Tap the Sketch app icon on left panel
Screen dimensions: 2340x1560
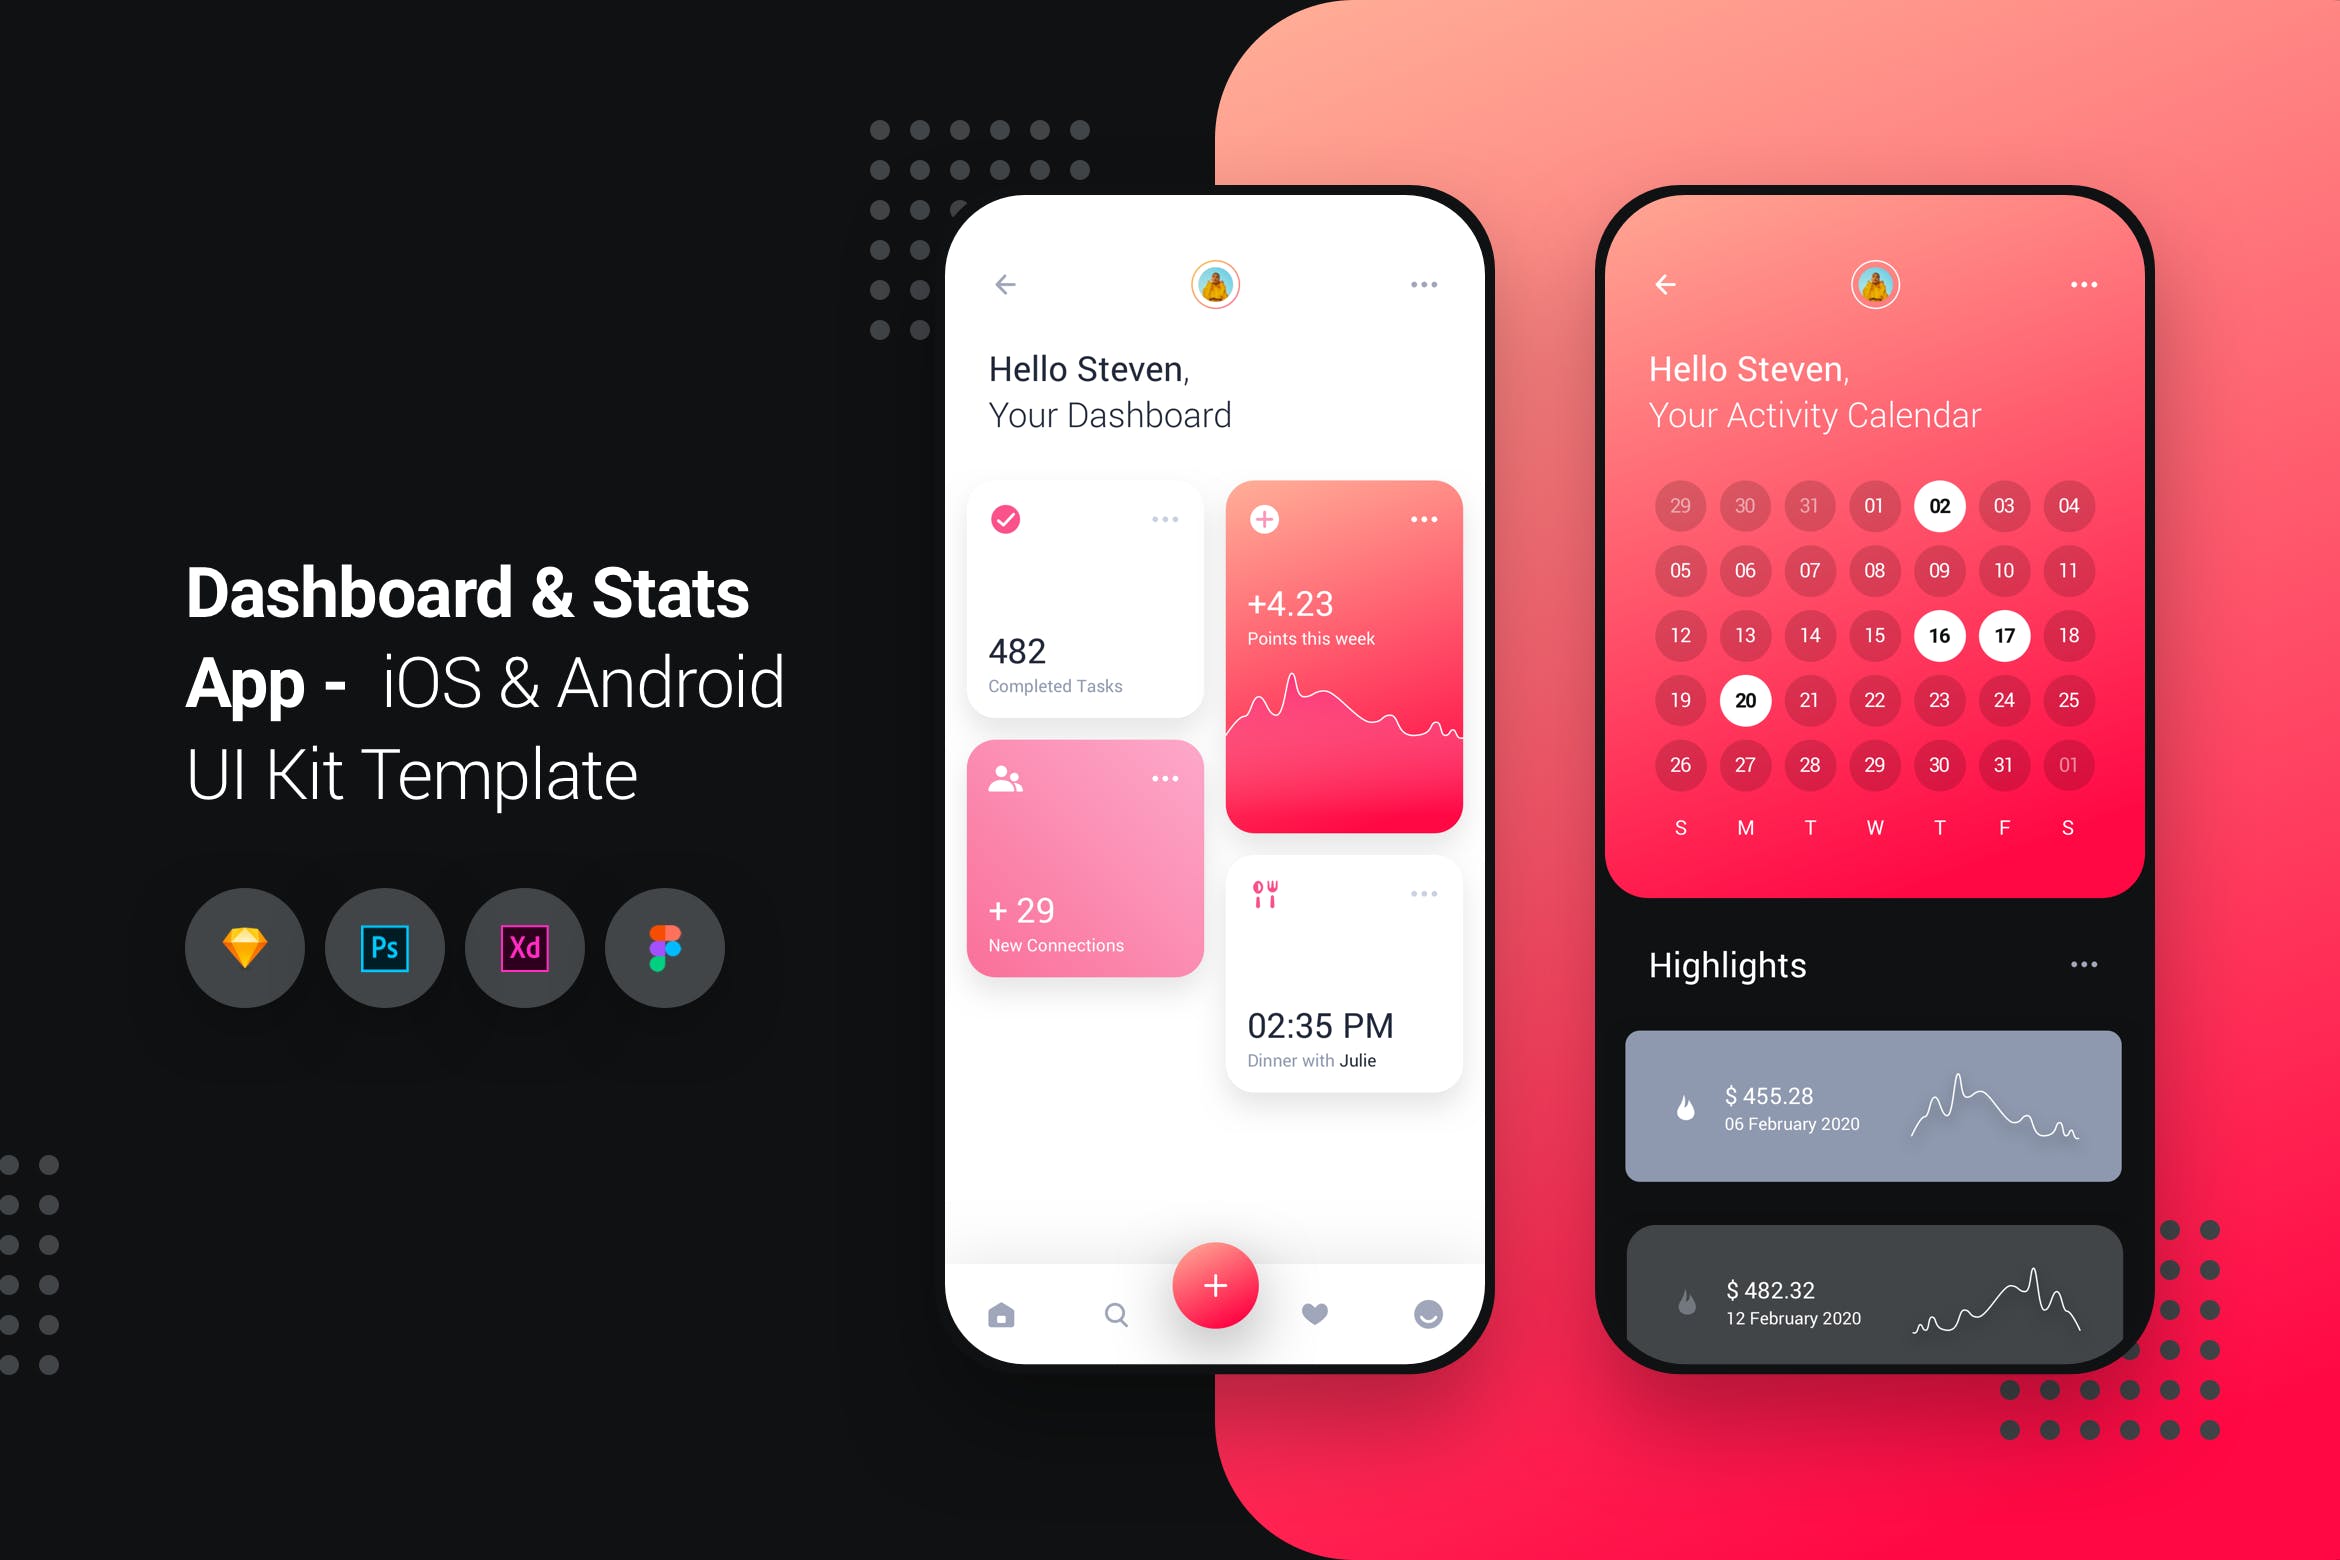coord(242,951)
